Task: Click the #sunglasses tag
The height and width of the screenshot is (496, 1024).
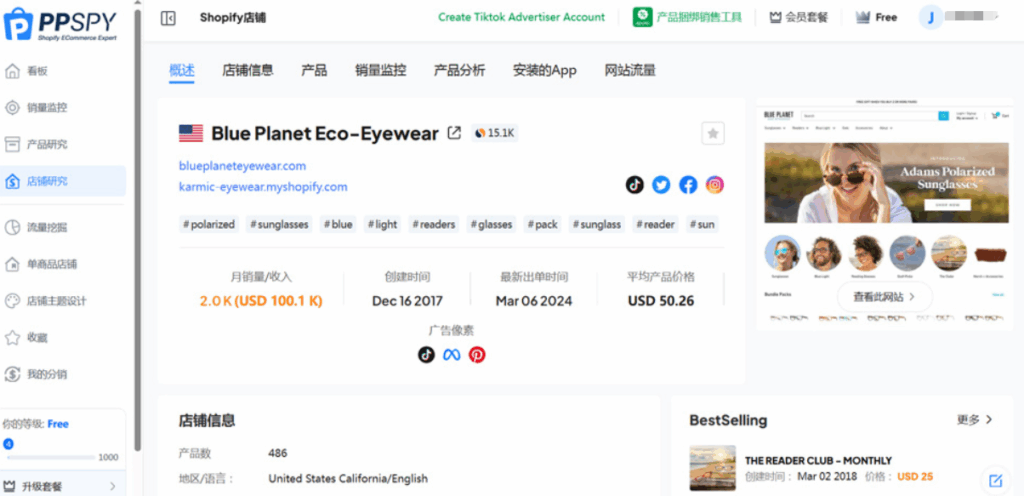Action: coord(280,225)
